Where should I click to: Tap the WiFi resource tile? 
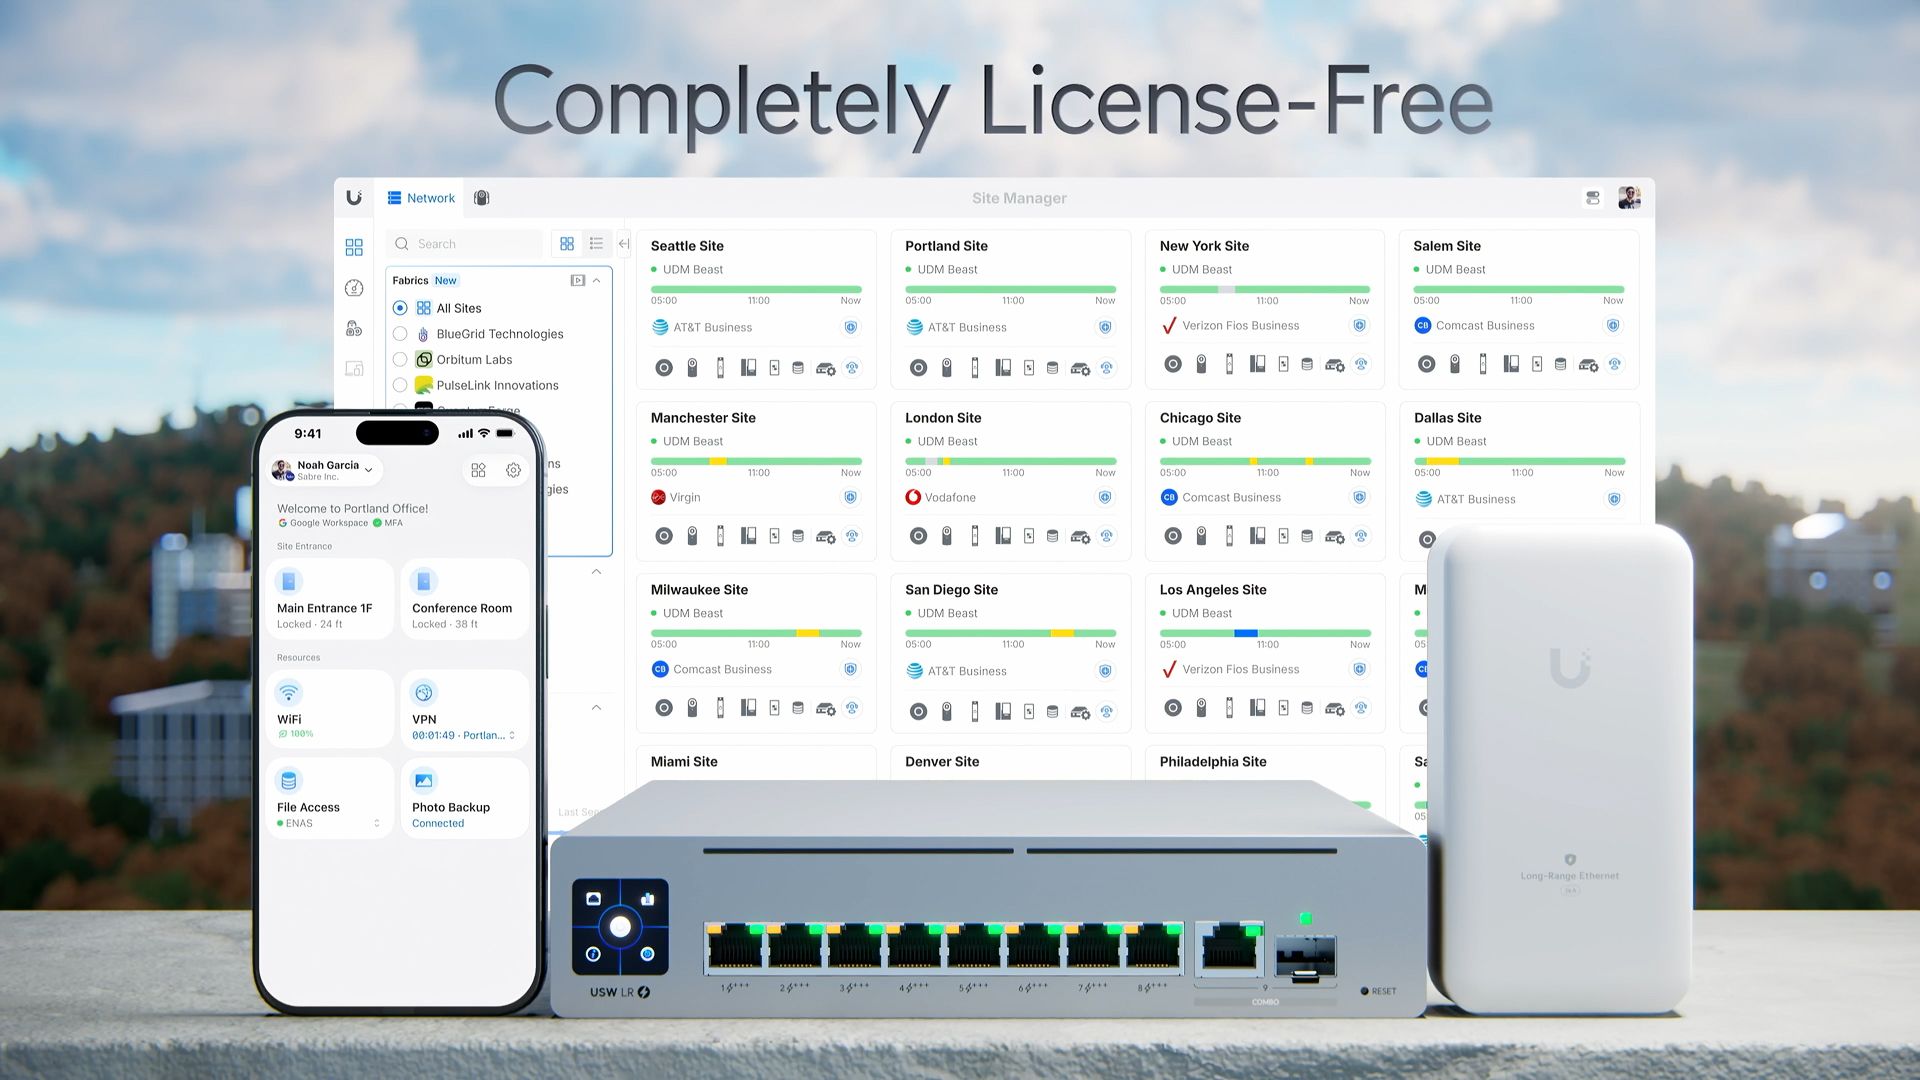coord(330,709)
